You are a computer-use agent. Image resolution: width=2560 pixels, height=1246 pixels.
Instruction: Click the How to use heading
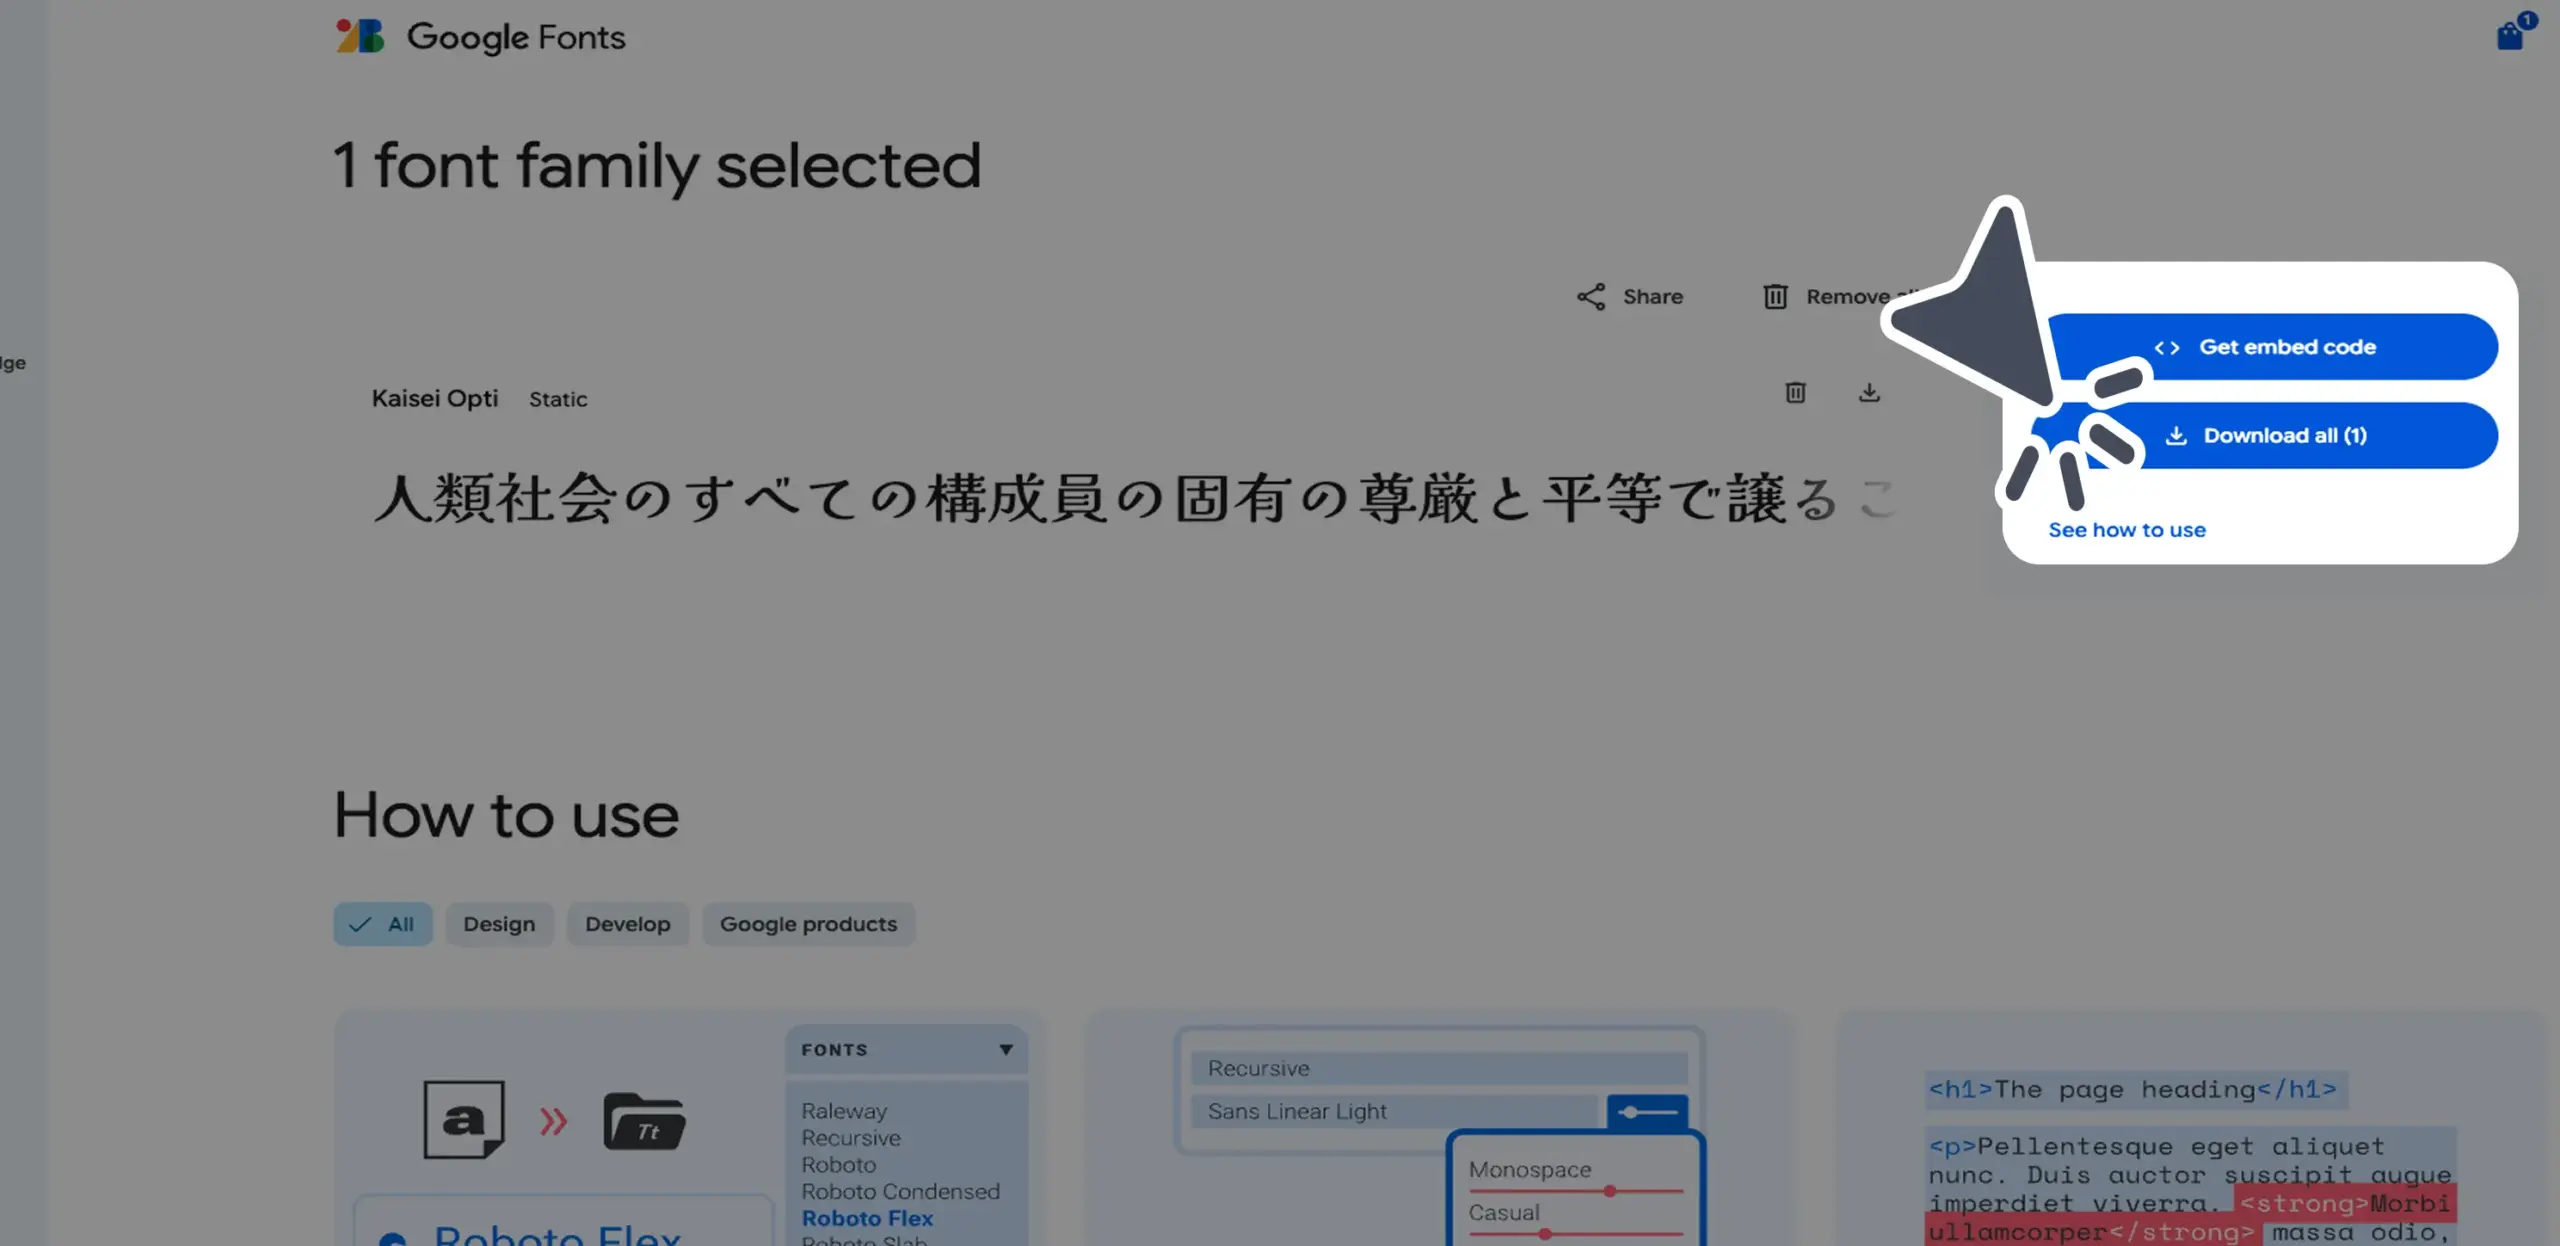pyautogui.click(x=506, y=815)
